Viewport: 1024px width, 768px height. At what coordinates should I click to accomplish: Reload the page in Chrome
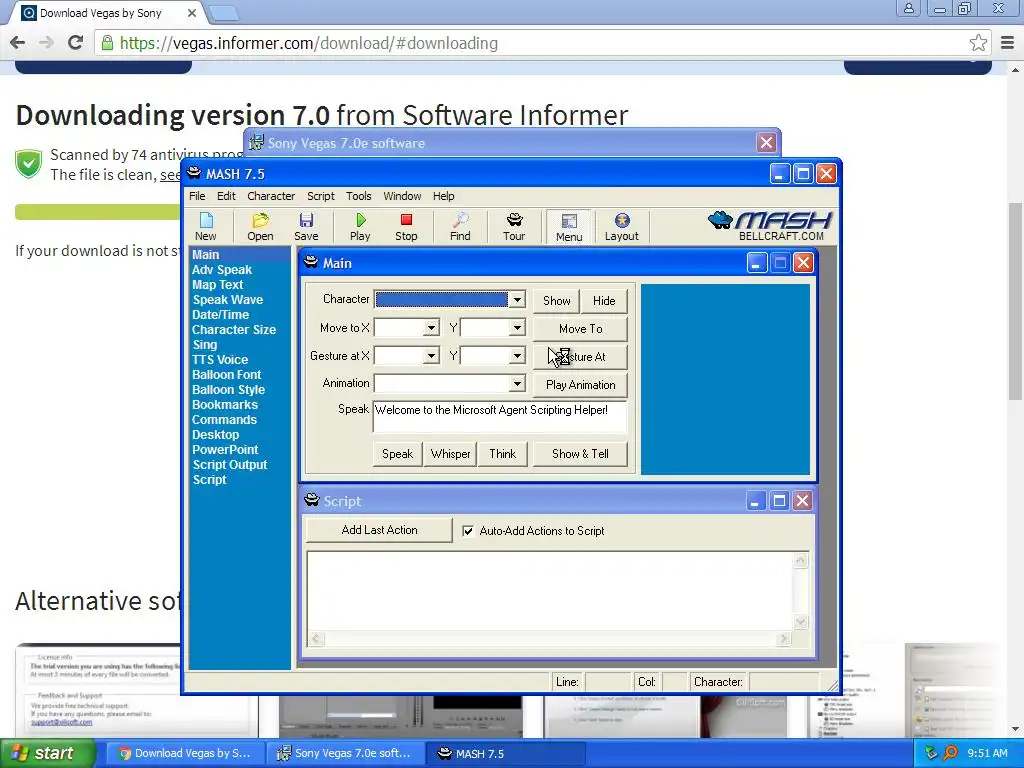pyautogui.click(x=75, y=43)
